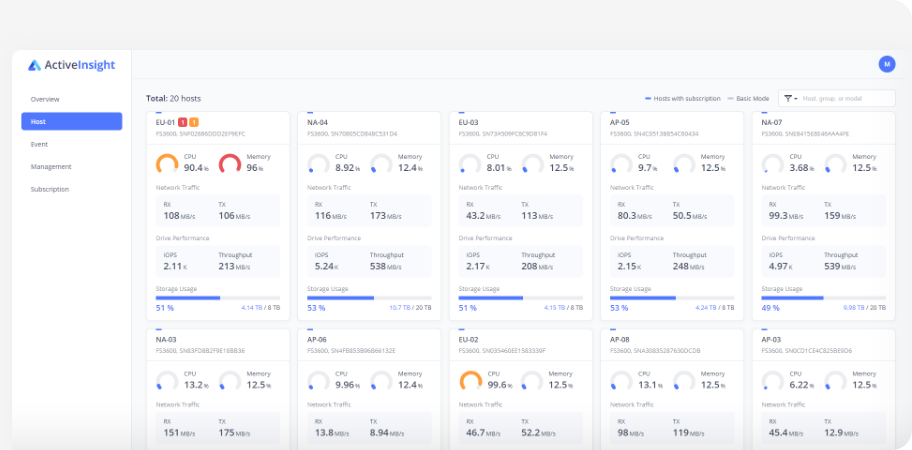
Task: Click the EU-02 orange CPU gauge
Action: pyautogui.click(x=471, y=381)
